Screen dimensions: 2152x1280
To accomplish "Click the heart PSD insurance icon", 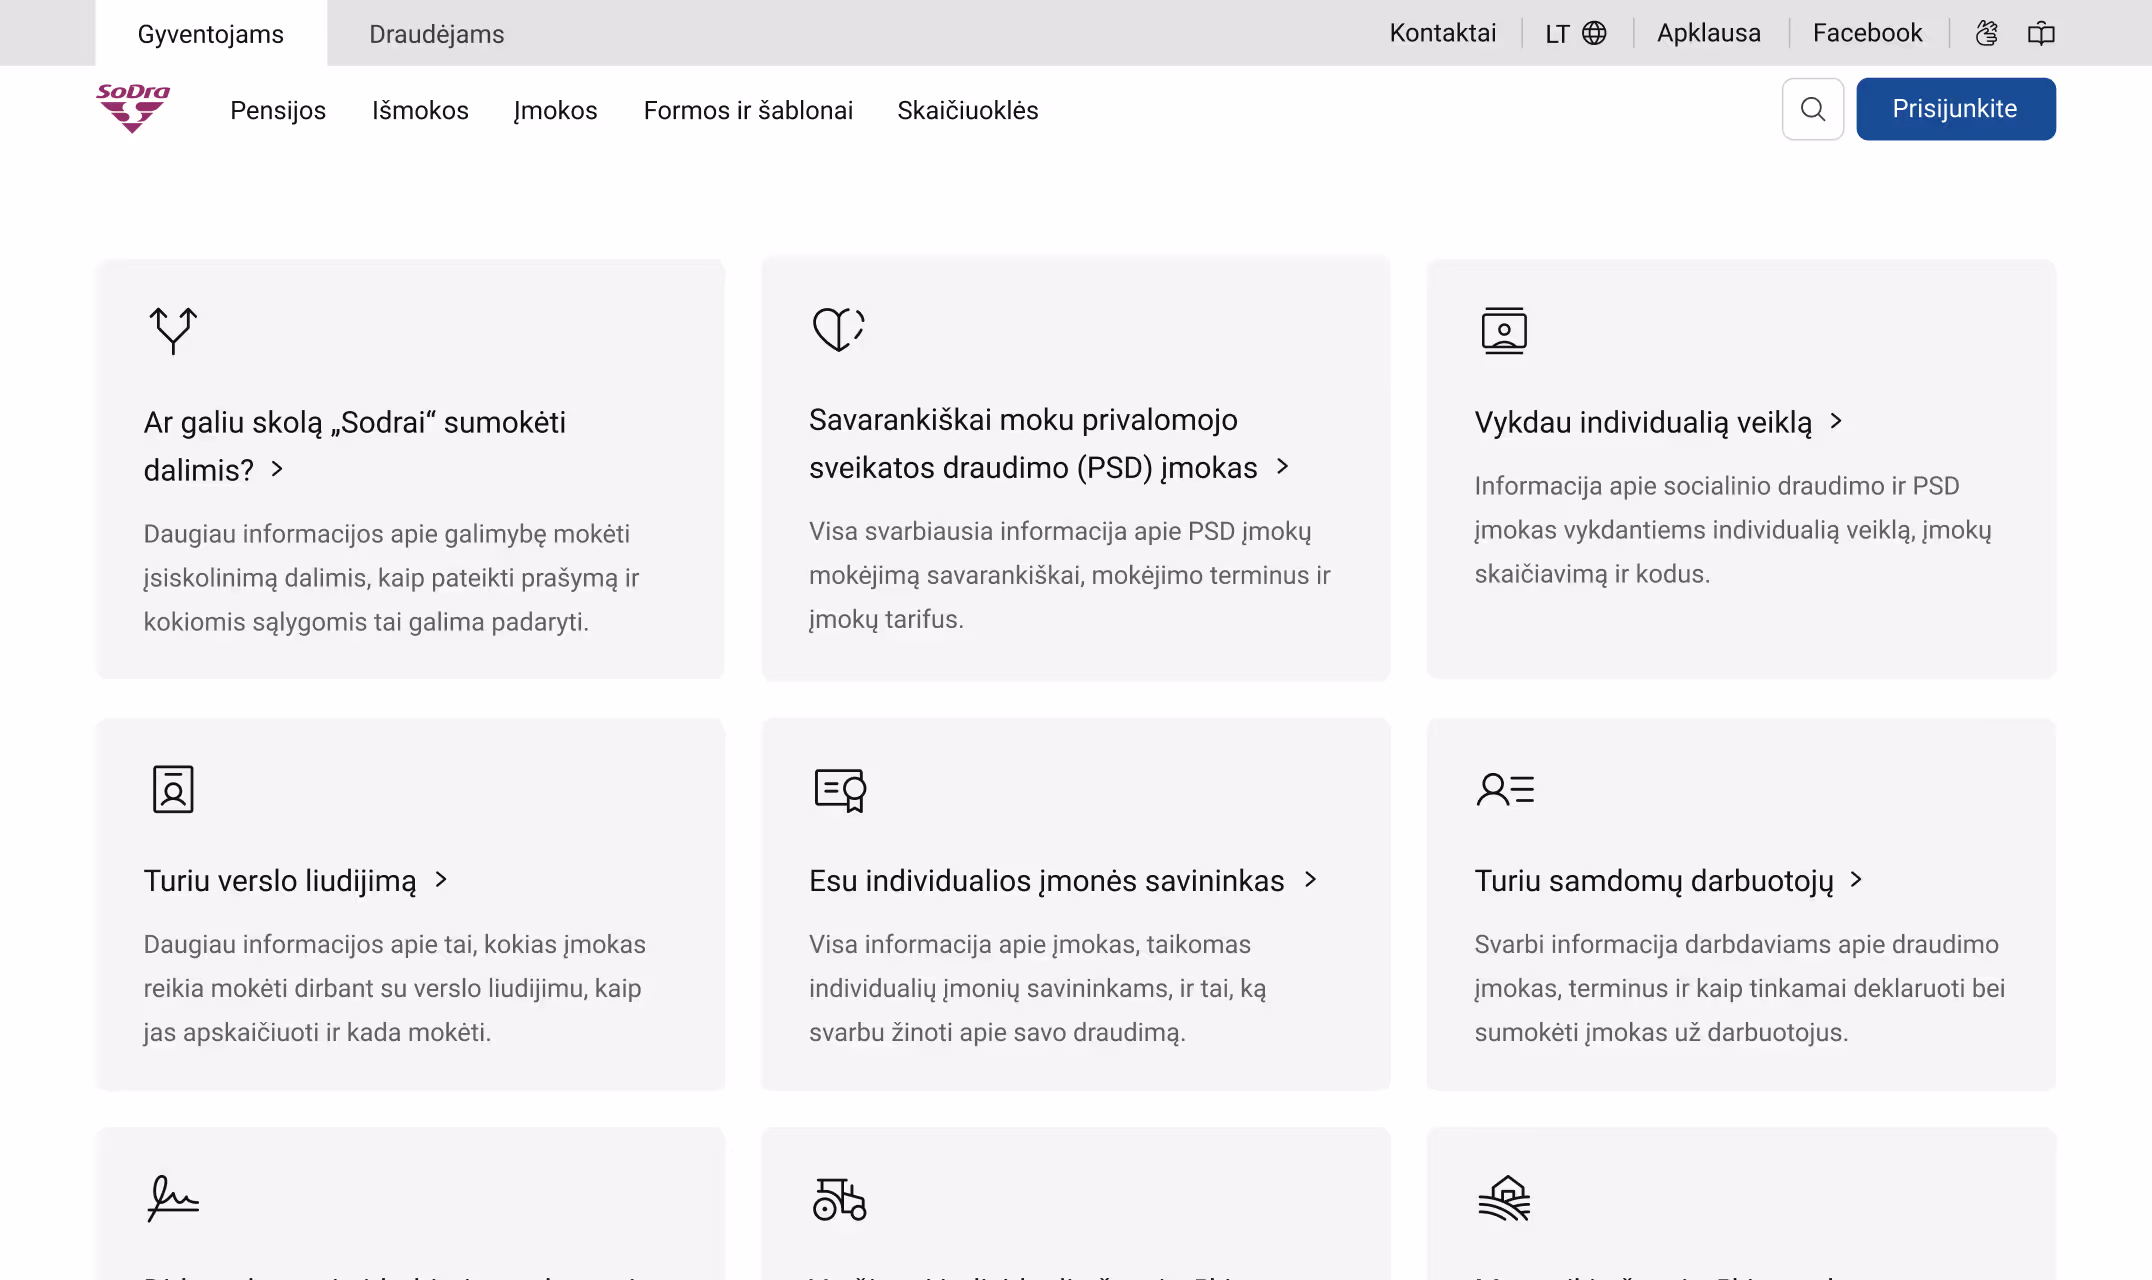I will (838, 328).
